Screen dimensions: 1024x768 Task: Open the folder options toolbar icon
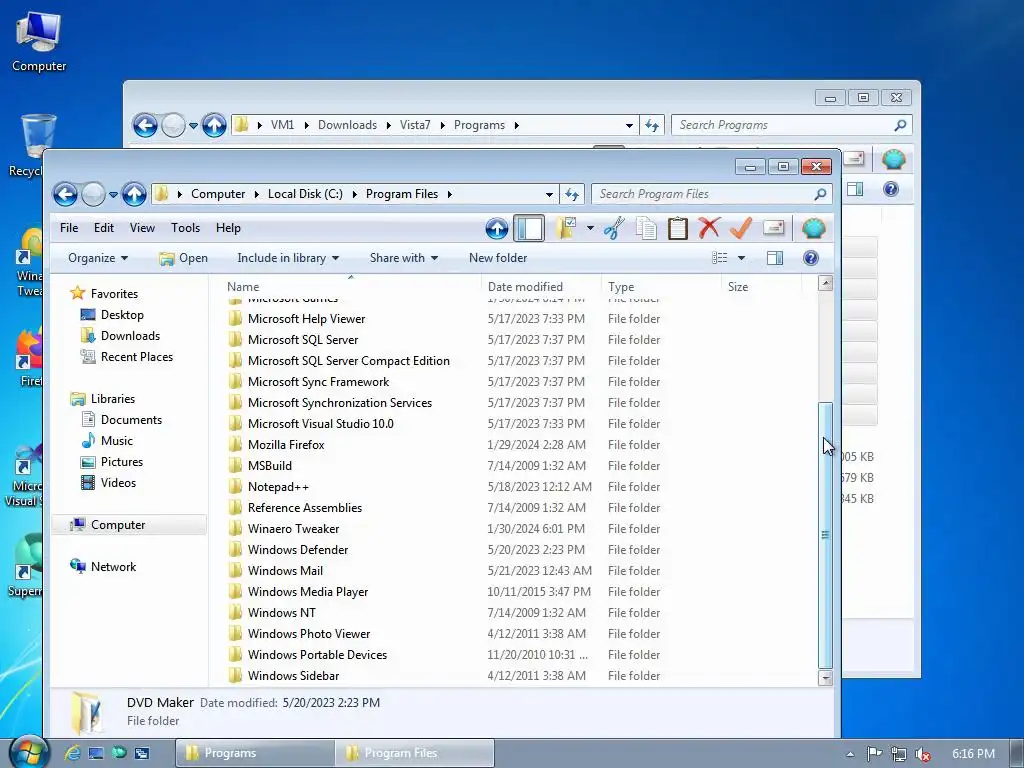point(566,228)
